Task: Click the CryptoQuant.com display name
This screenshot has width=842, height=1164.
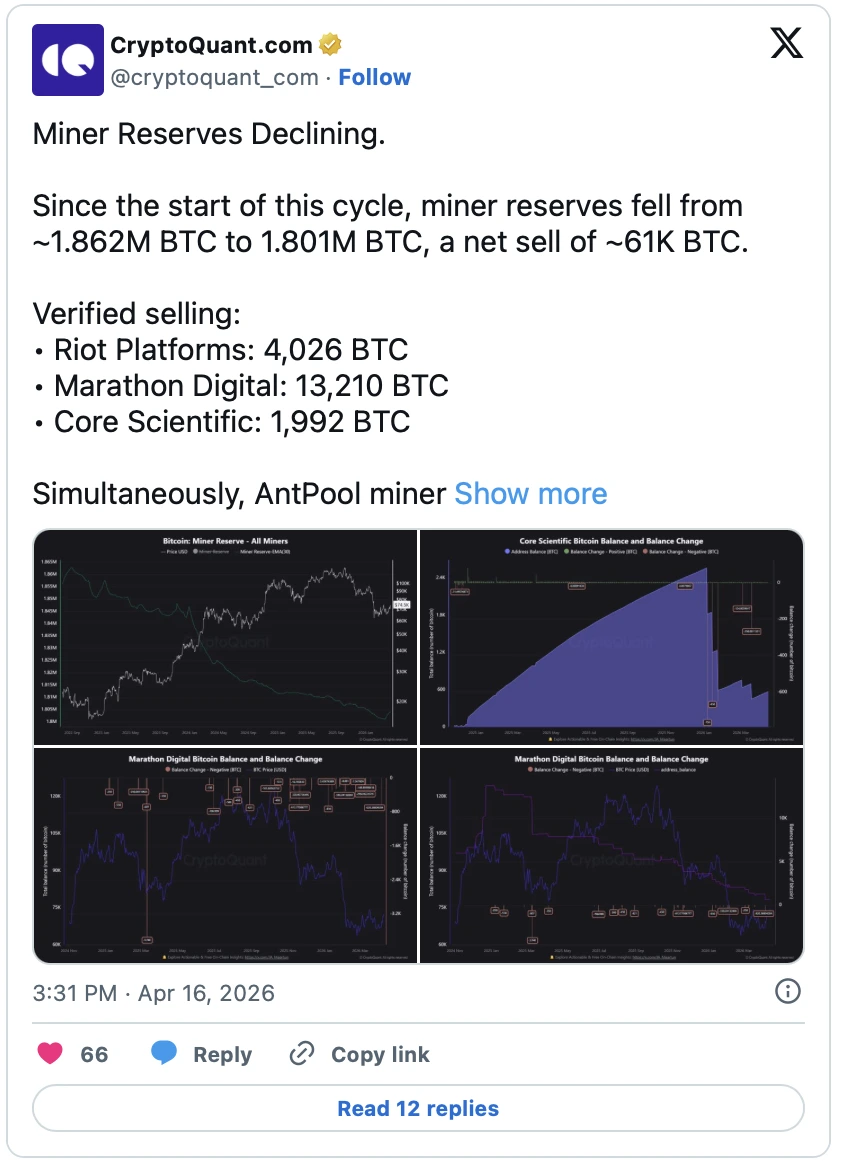Action: 212,45
